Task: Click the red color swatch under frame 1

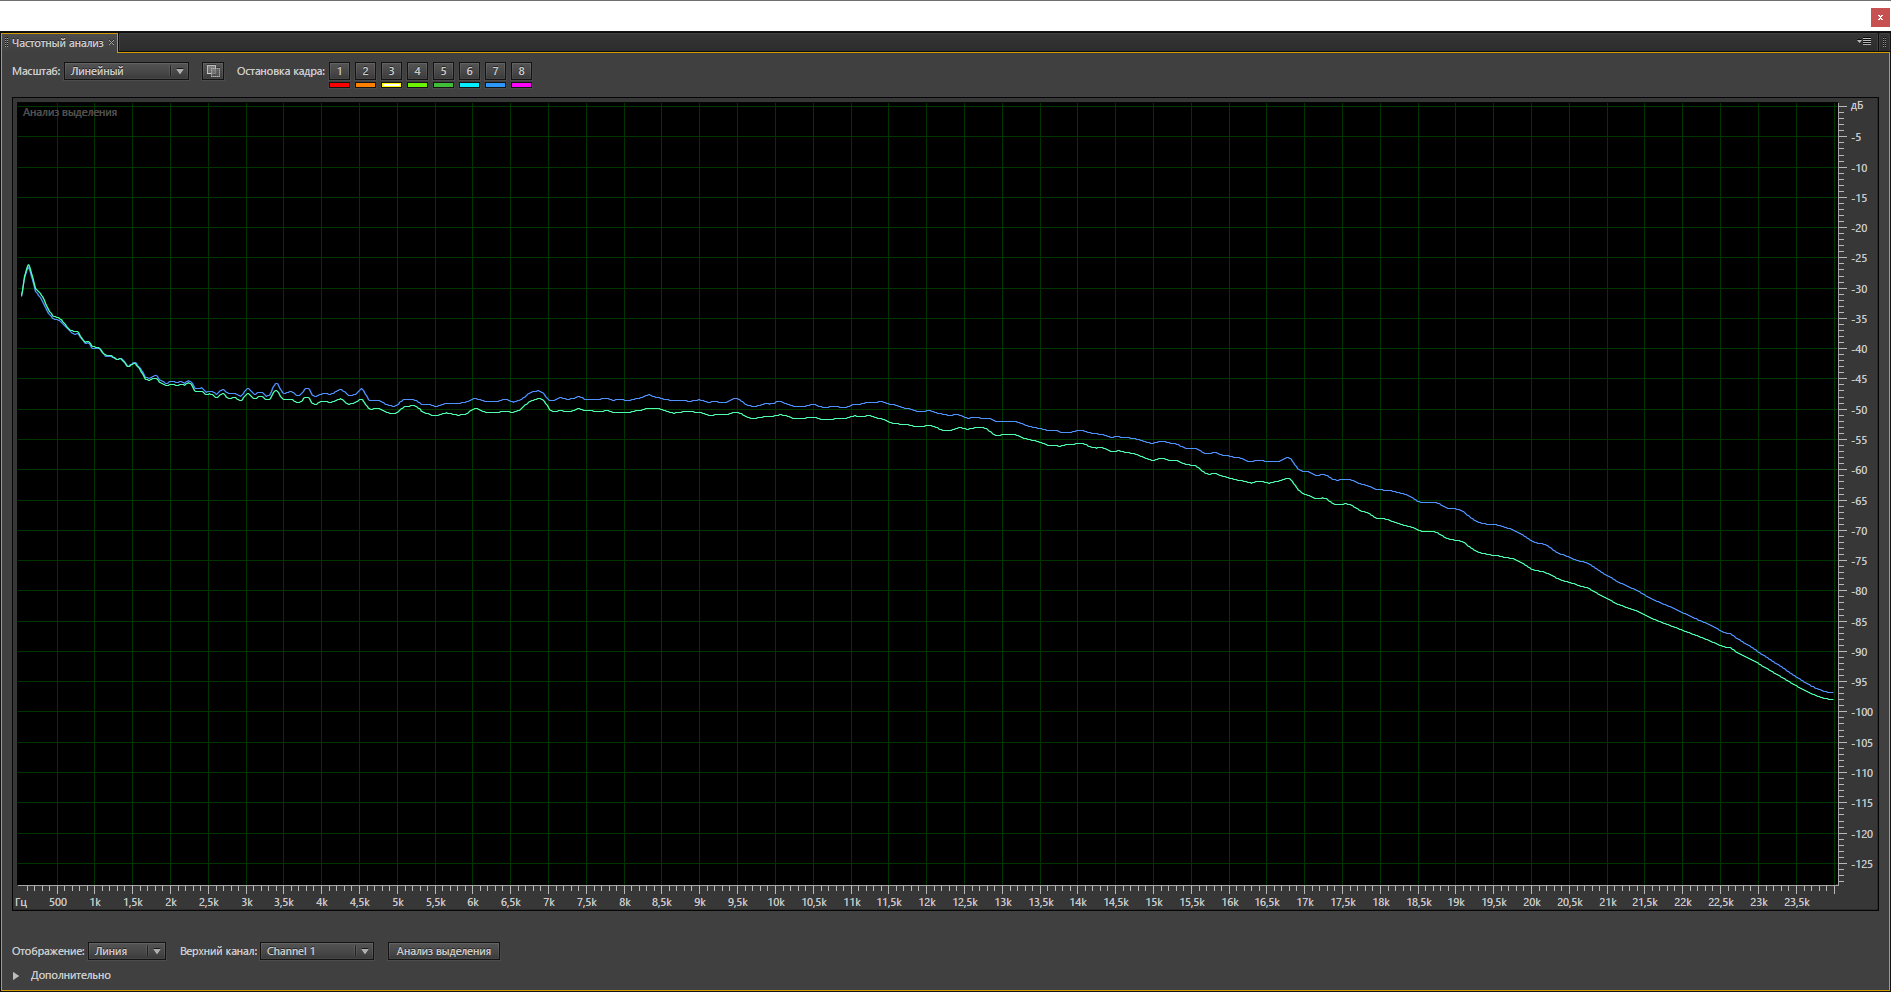Action: click(339, 86)
